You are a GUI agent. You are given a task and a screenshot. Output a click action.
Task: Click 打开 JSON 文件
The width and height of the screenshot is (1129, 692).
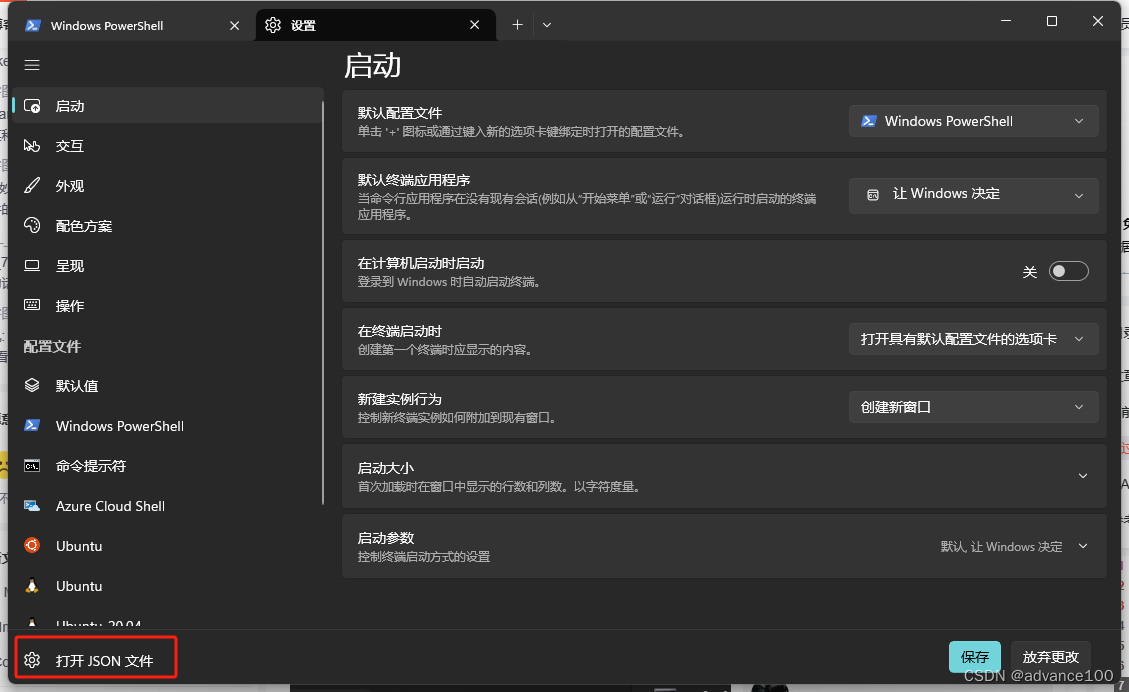[x=96, y=660]
